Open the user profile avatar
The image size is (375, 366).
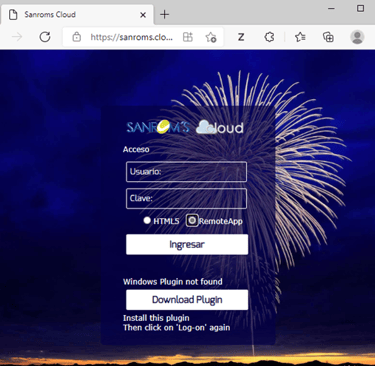tap(357, 37)
